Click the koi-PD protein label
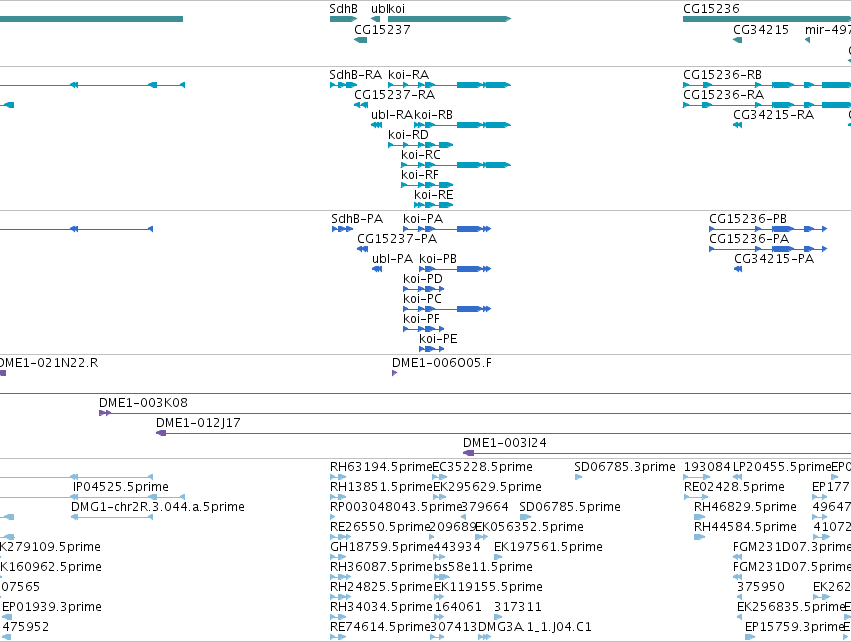 point(423,279)
